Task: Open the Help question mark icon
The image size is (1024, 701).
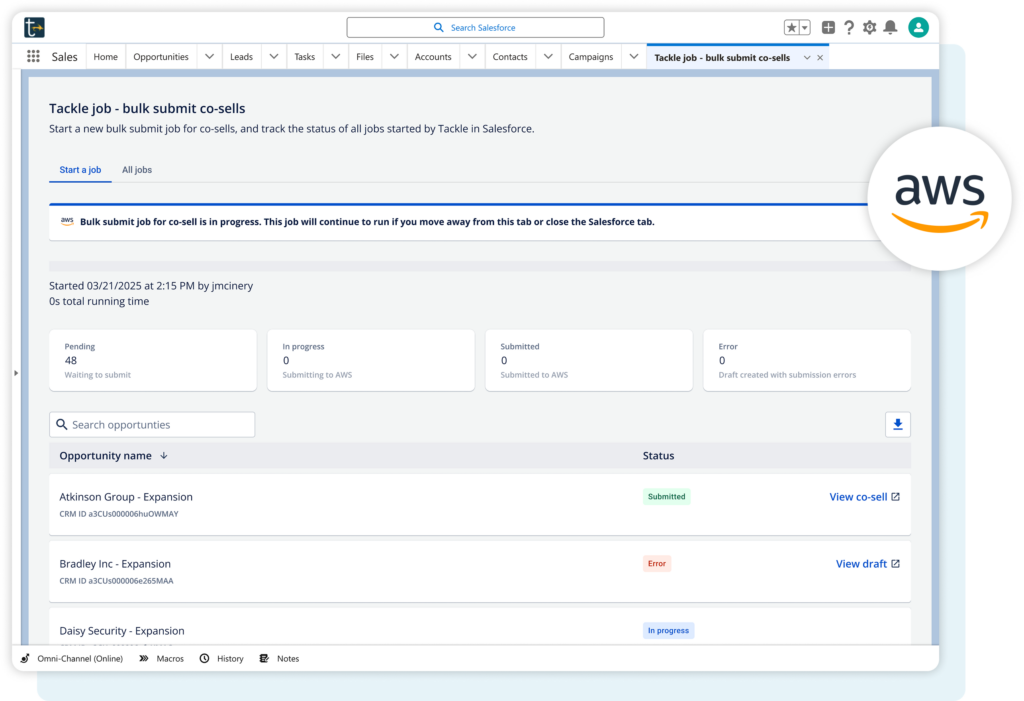Action: pos(848,27)
